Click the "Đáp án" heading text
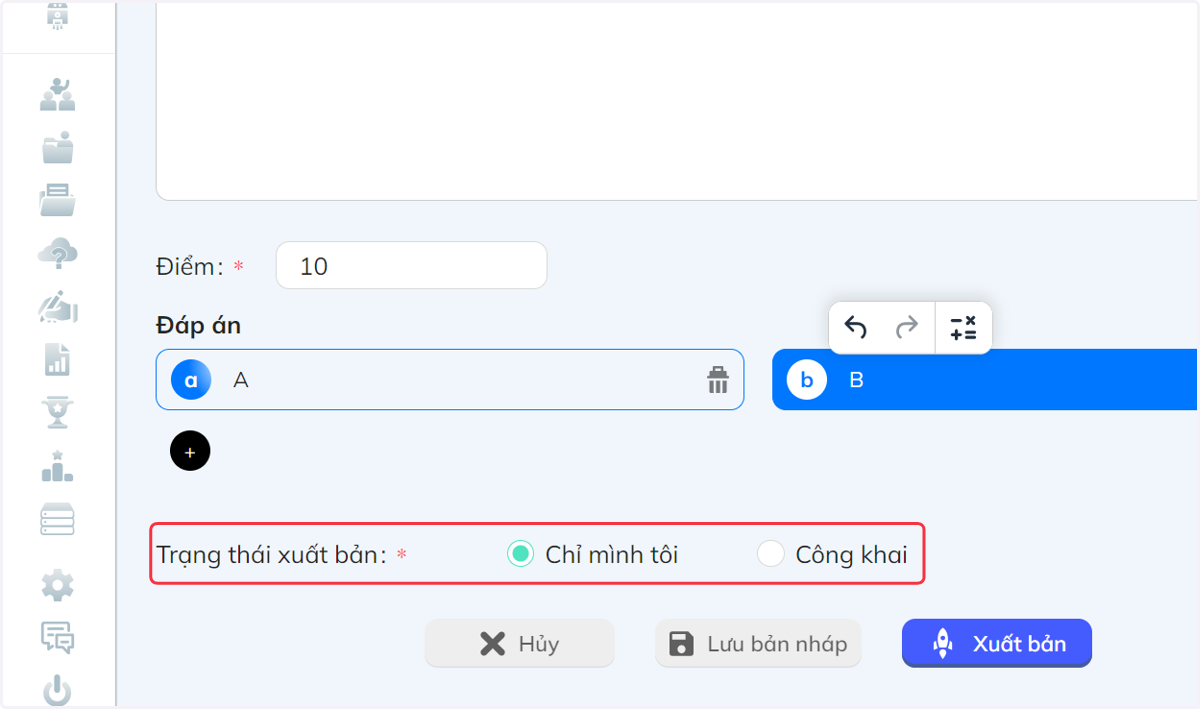Viewport: 1200px width, 709px height. [198, 325]
